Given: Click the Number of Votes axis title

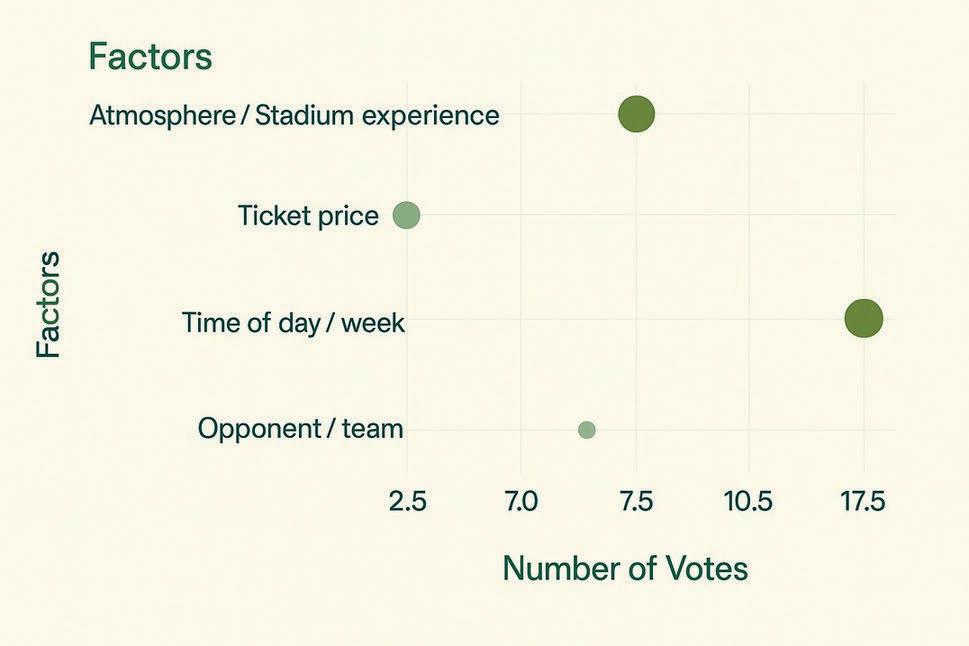Looking at the screenshot, I should (625, 568).
